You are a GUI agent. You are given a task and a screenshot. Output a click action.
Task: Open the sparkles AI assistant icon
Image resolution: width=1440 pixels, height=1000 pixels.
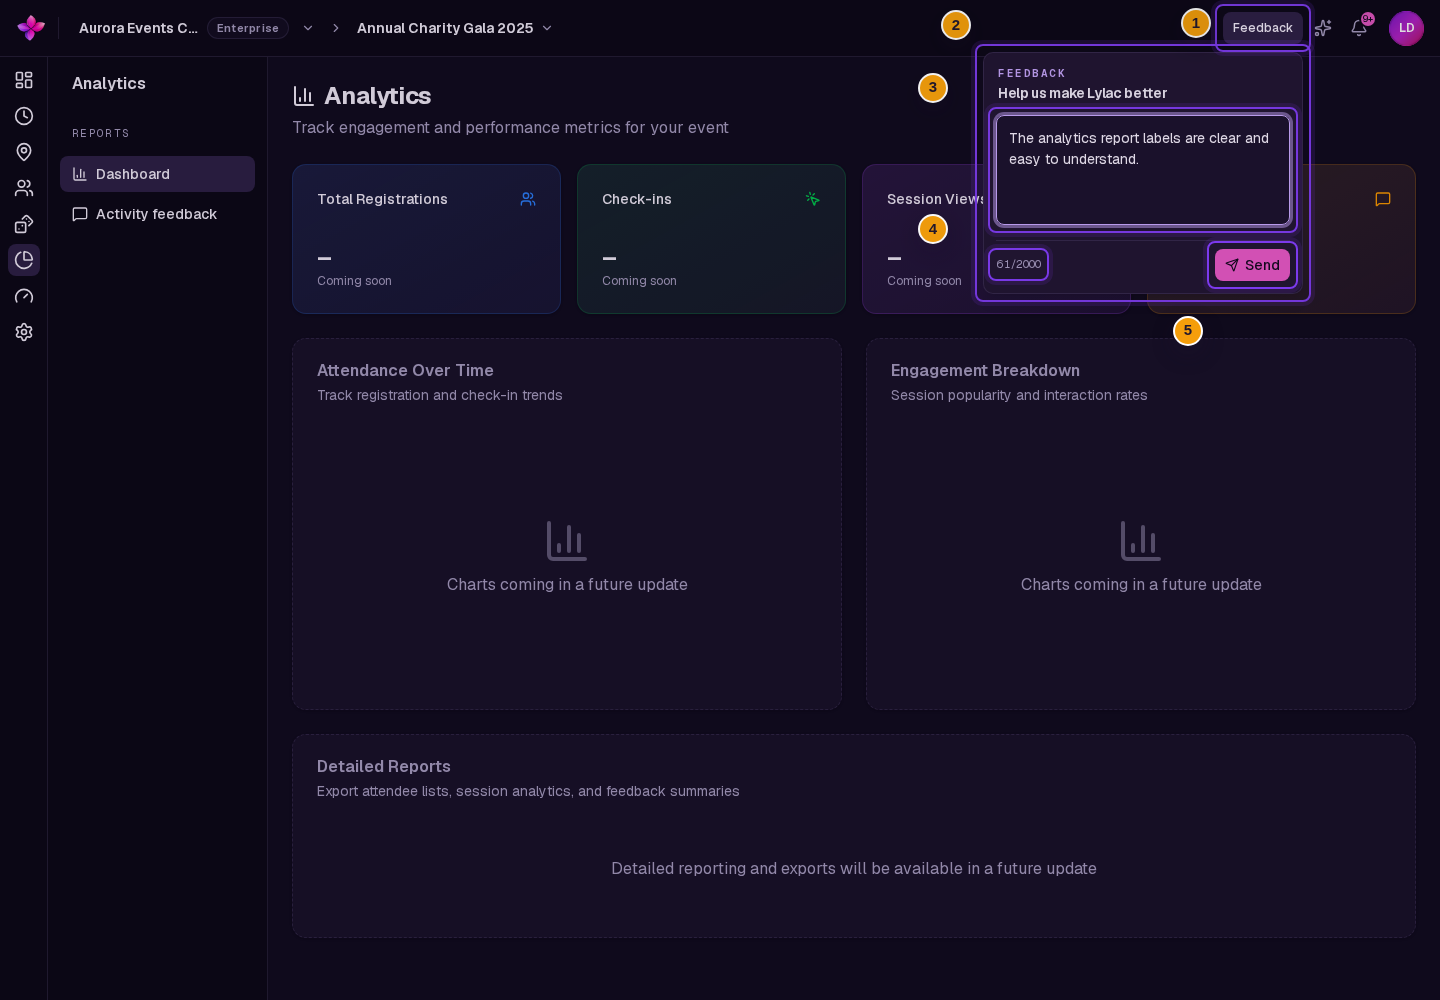point(1323,28)
